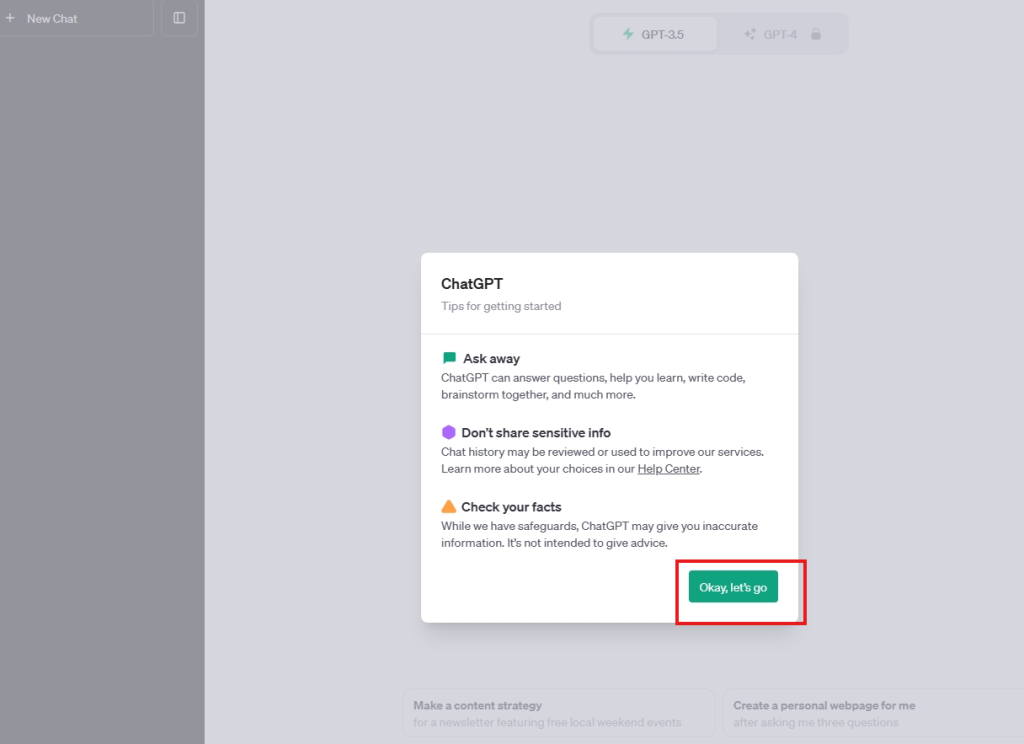Click the lock icon on GPT-4
This screenshot has height=744, width=1024.
816,34
